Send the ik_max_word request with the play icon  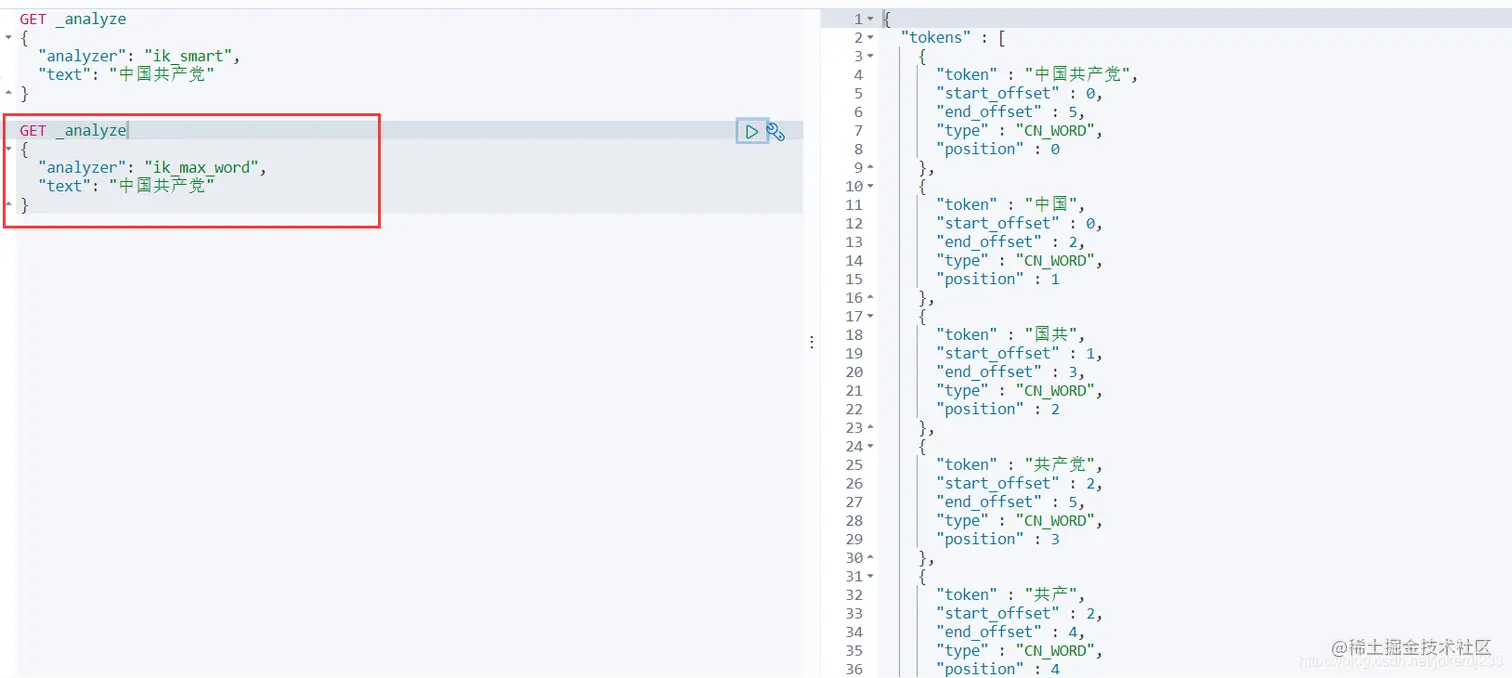[x=752, y=131]
